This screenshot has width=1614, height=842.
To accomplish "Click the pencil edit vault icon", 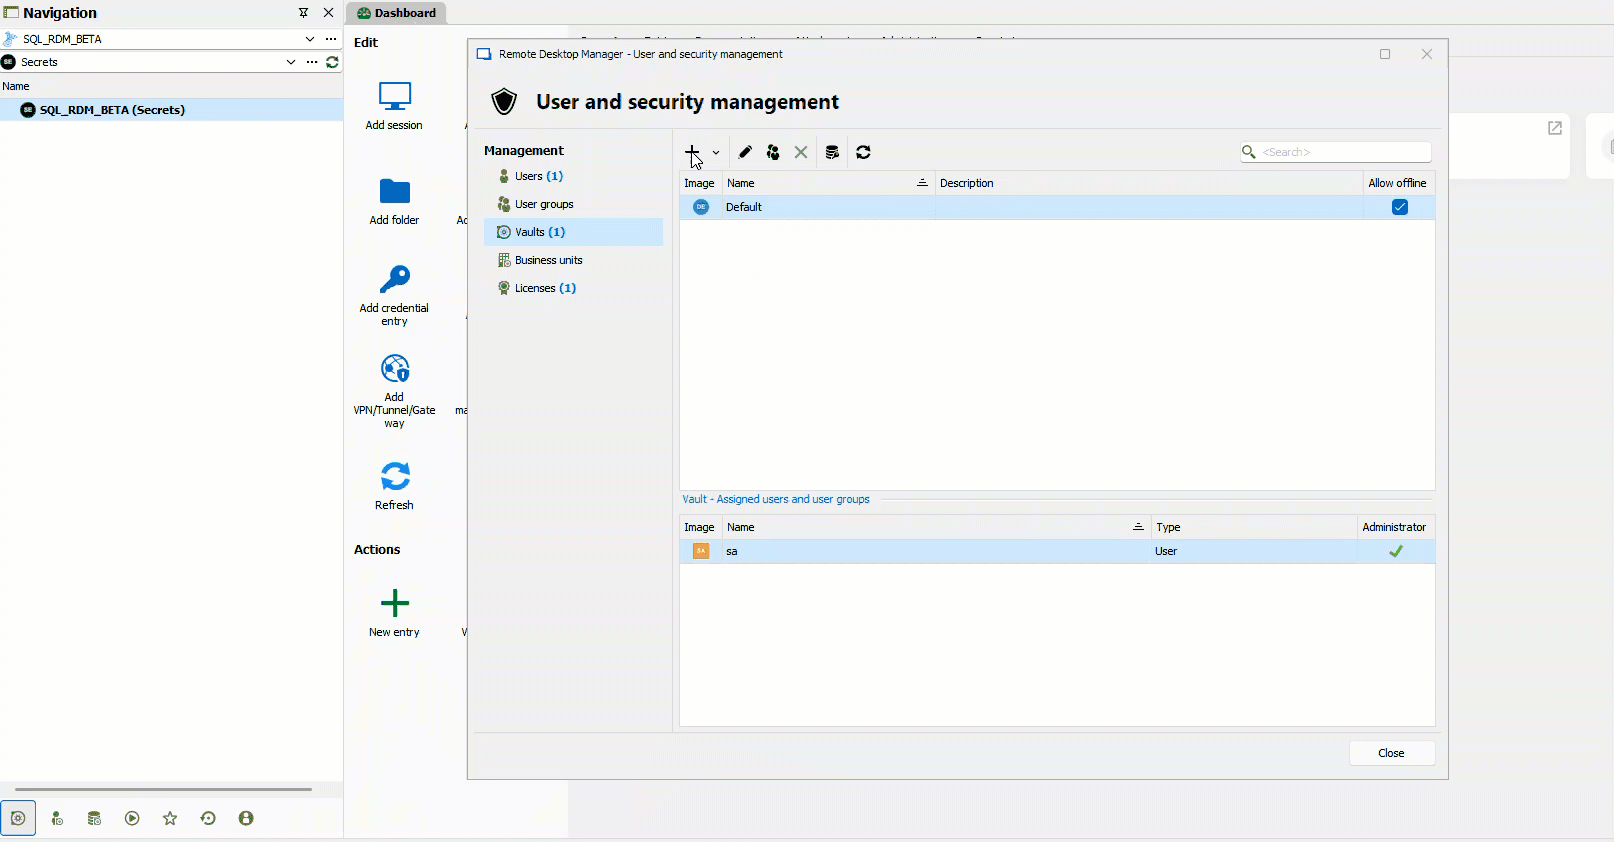I will coord(745,152).
